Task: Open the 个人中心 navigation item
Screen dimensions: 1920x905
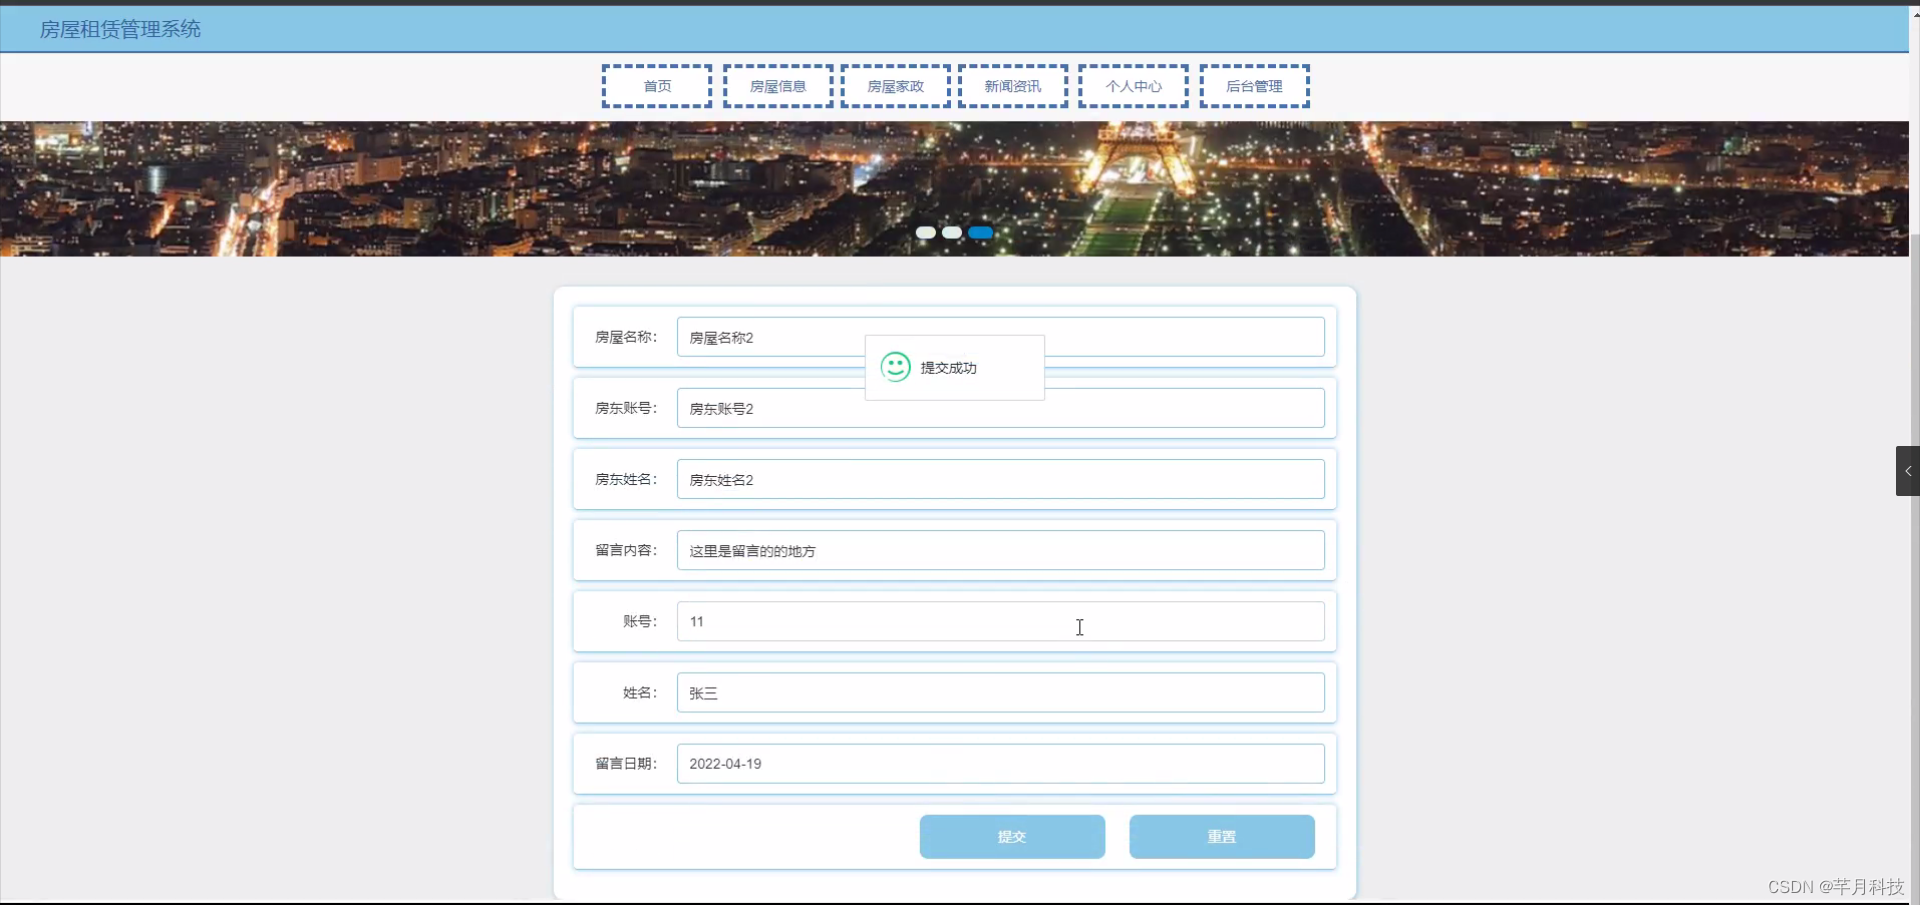Action: click(x=1132, y=86)
